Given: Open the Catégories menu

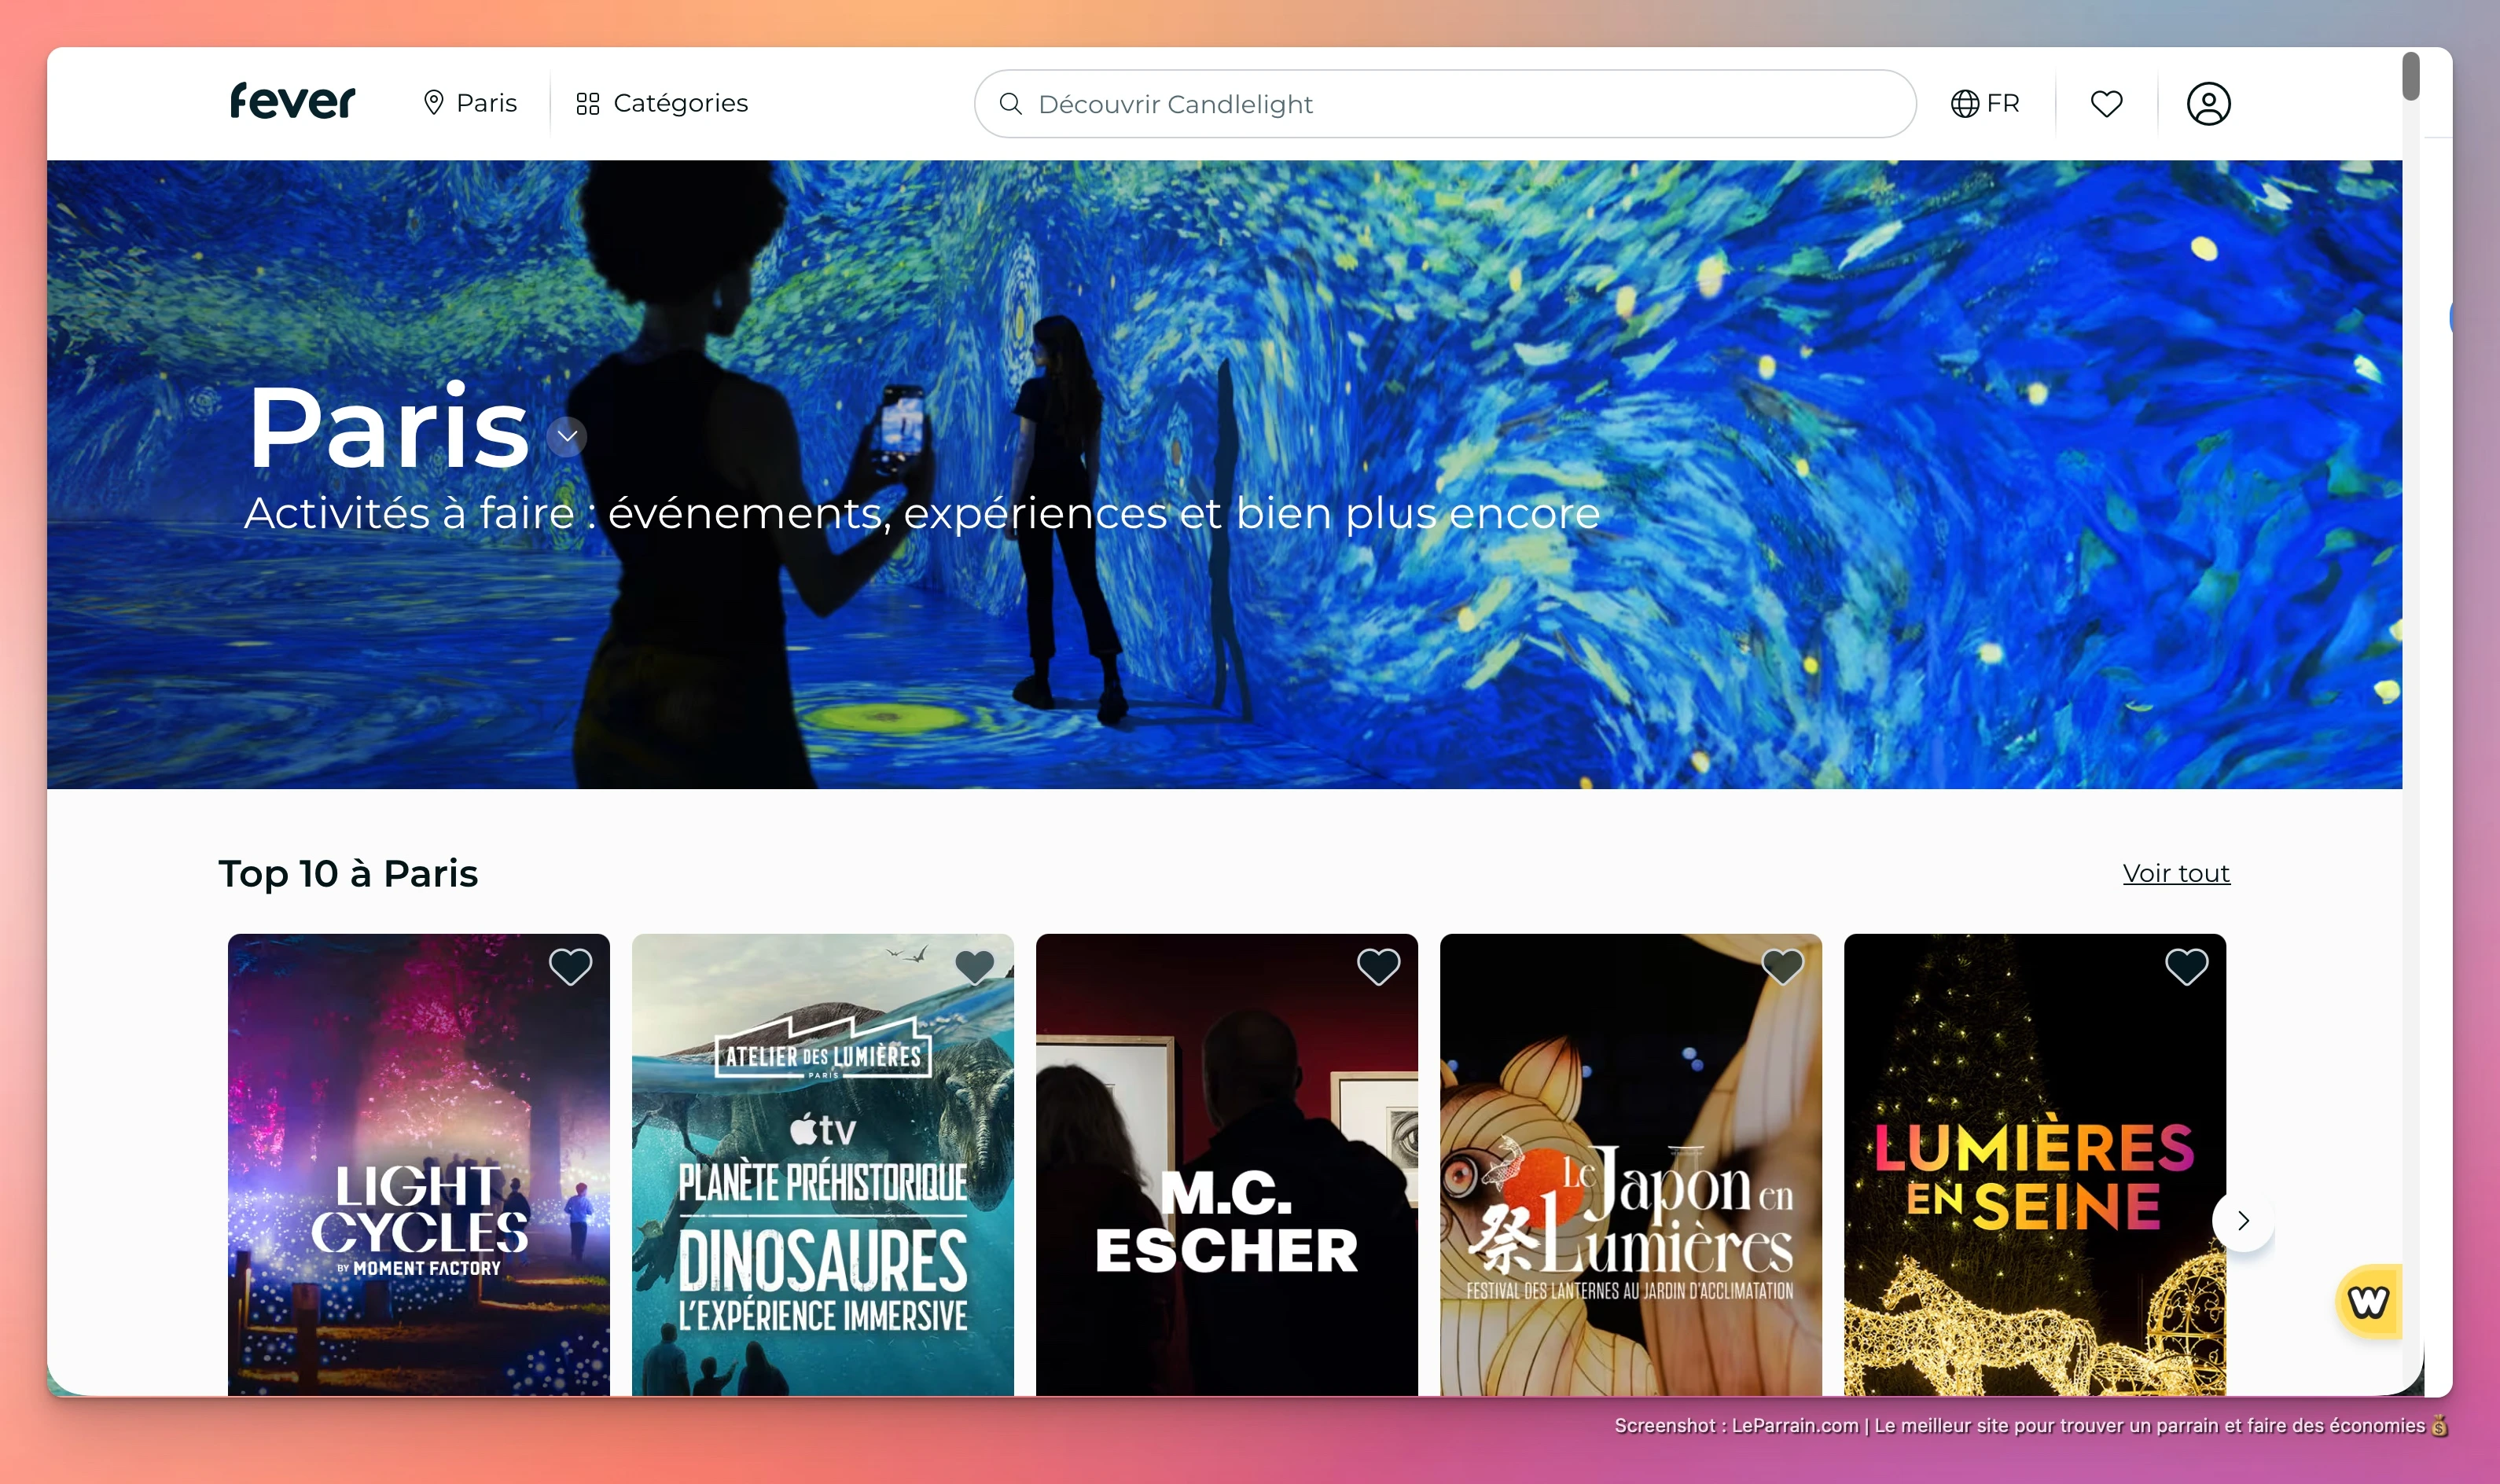Looking at the screenshot, I should tap(680, 104).
